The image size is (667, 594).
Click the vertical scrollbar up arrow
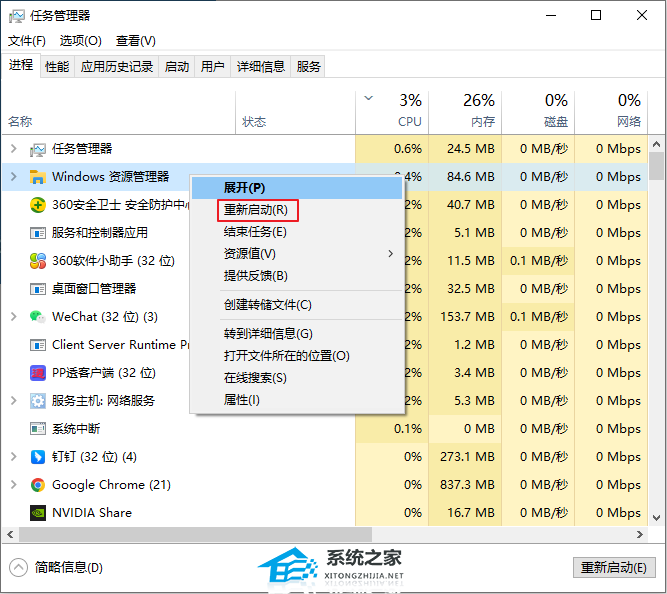coord(656,145)
